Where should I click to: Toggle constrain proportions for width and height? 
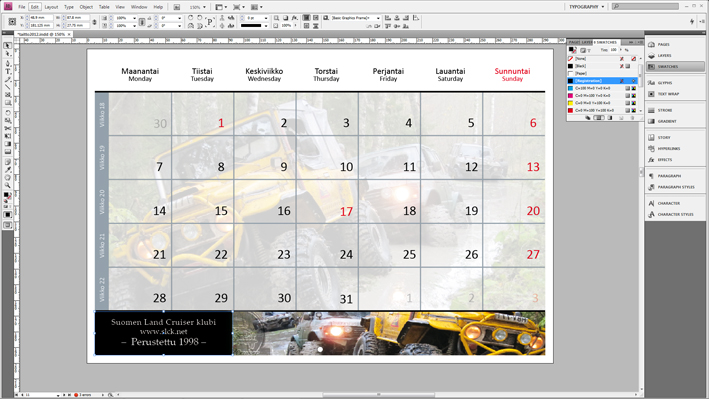click(x=94, y=22)
